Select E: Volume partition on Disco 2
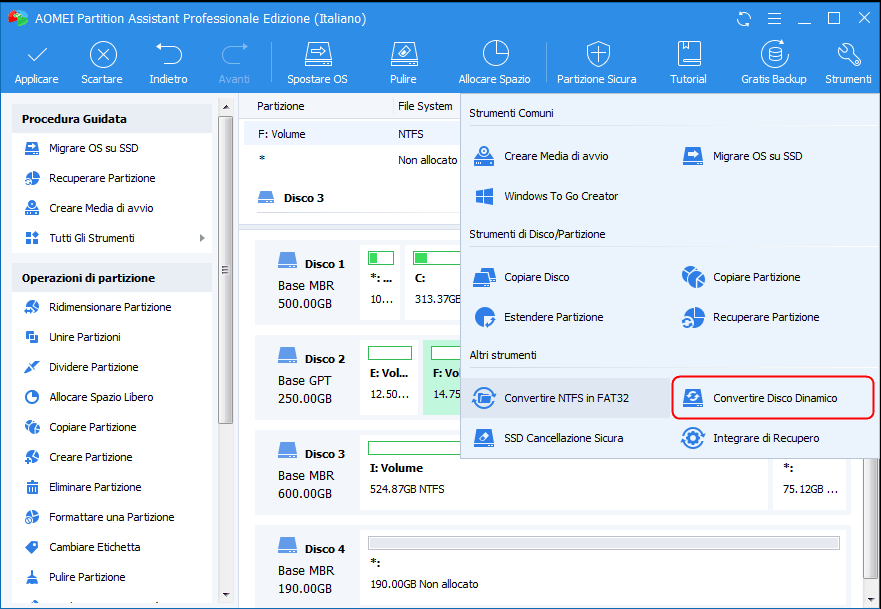The width and height of the screenshot is (881, 609). (x=389, y=378)
